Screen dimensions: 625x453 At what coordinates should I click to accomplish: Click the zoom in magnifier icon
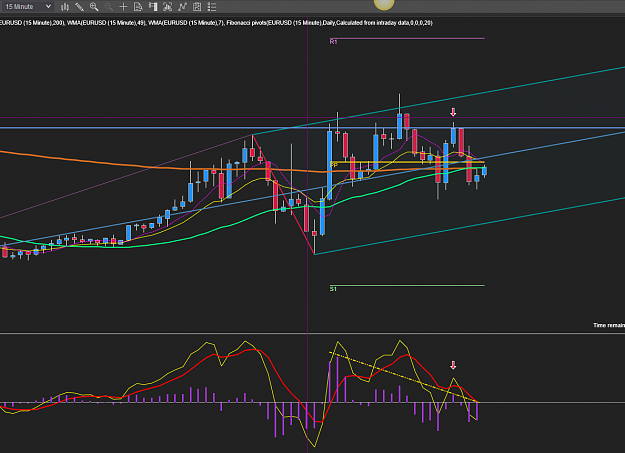[x=94, y=7]
